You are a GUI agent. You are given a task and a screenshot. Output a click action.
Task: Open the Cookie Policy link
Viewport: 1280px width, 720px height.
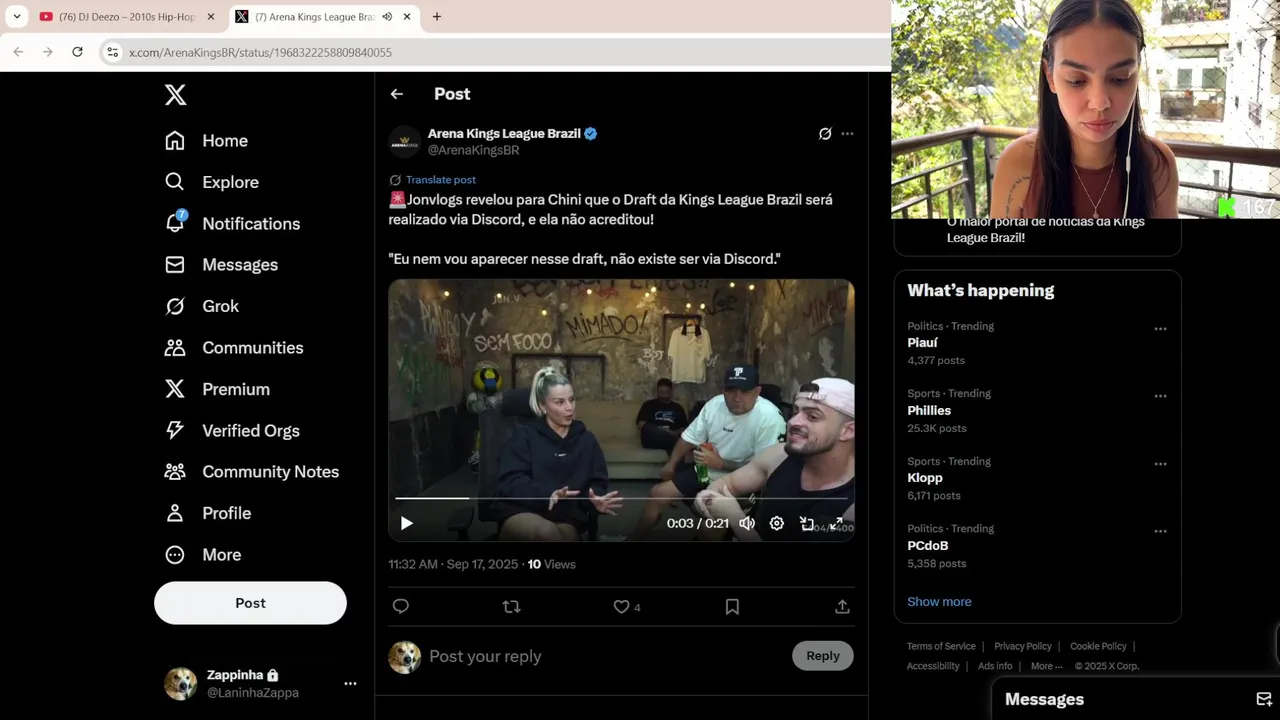(x=1098, y=647)
